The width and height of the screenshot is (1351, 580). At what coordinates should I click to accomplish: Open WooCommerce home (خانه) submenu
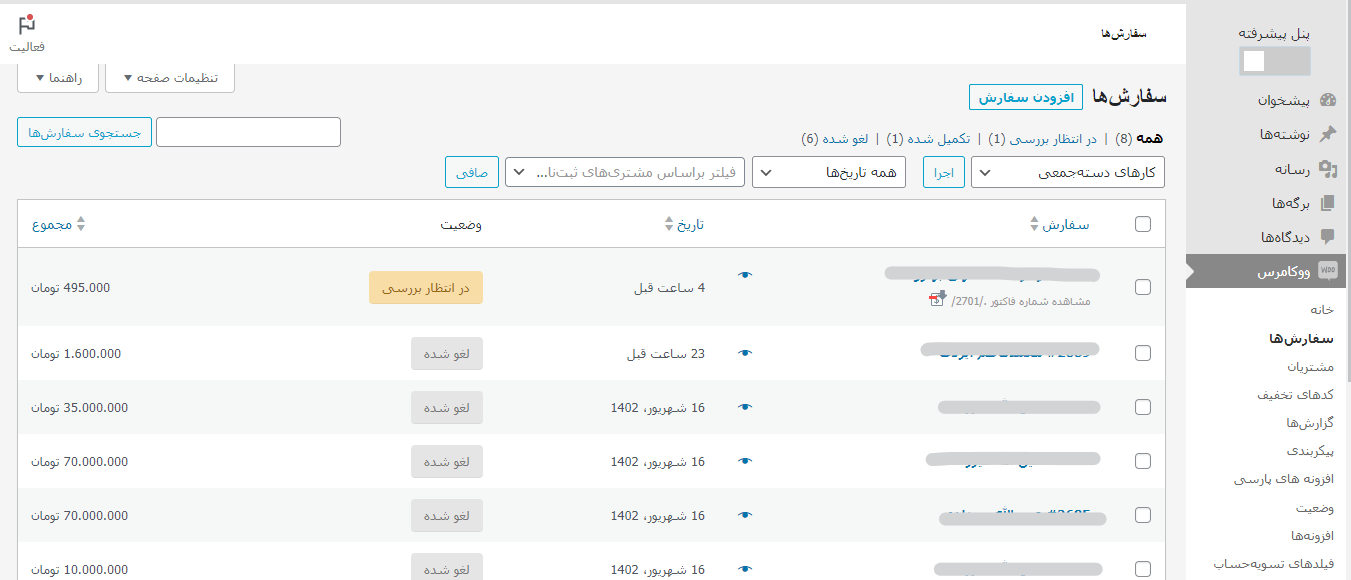pos(1322,310)
